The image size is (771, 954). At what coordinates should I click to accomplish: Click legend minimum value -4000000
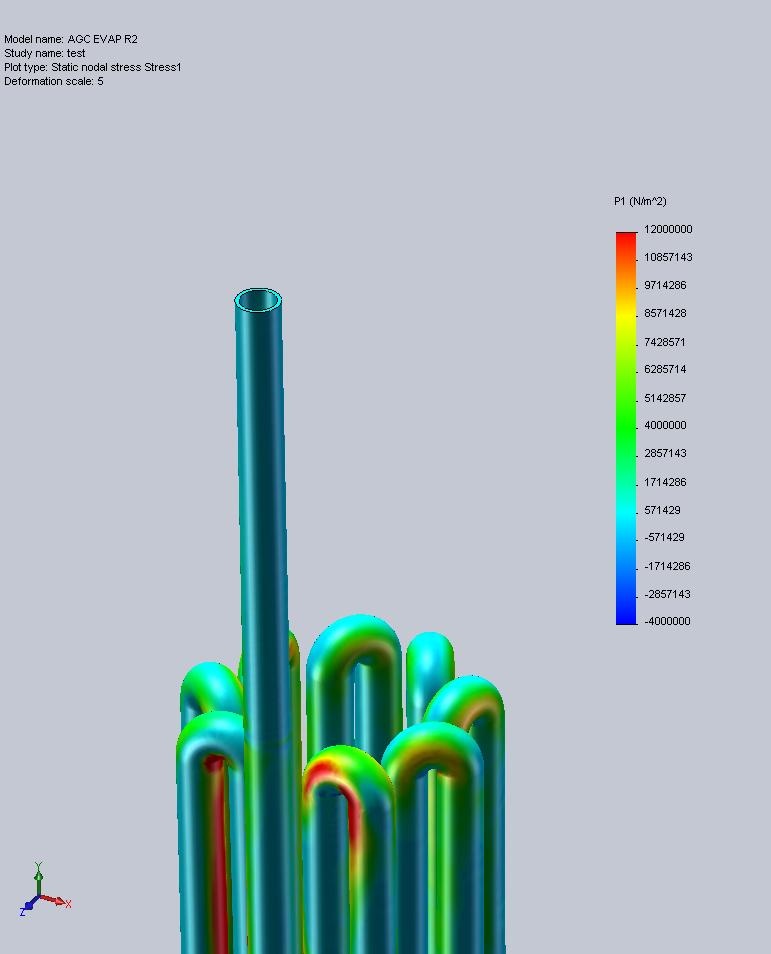point(668,621)
